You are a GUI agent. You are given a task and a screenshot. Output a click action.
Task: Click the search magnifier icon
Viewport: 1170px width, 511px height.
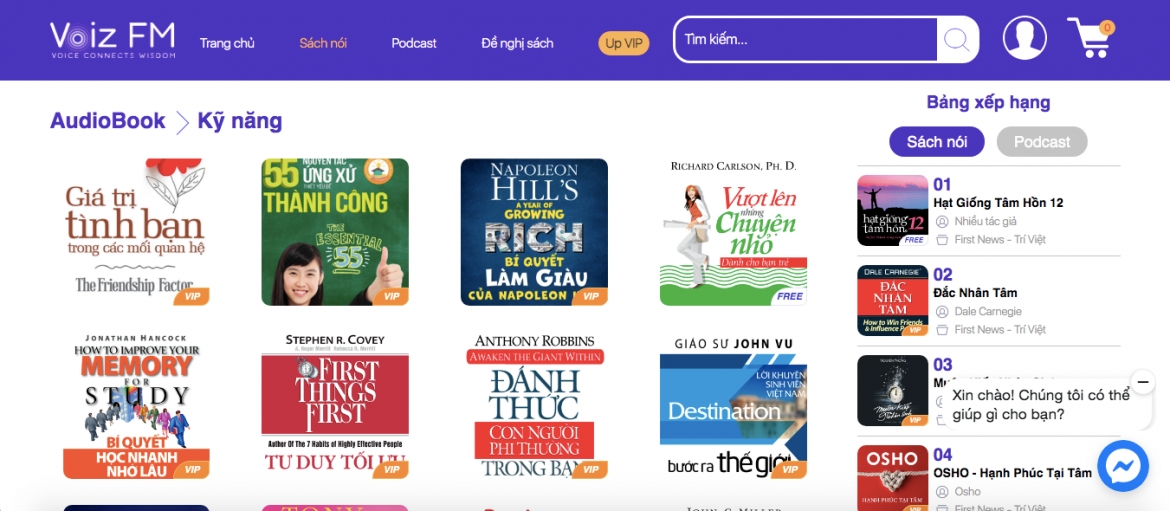coord(956,39)
